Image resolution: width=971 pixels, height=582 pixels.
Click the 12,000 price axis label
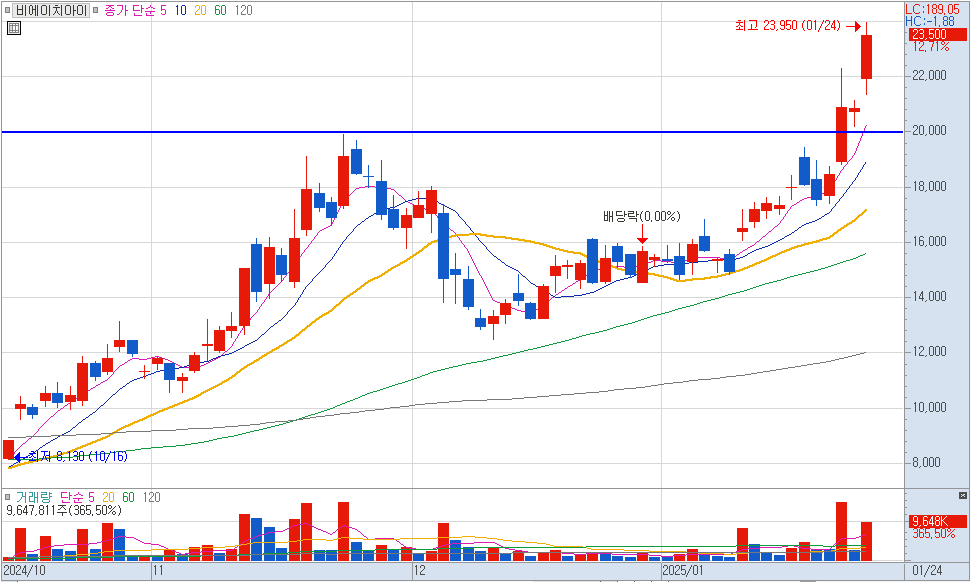point(929,352)
